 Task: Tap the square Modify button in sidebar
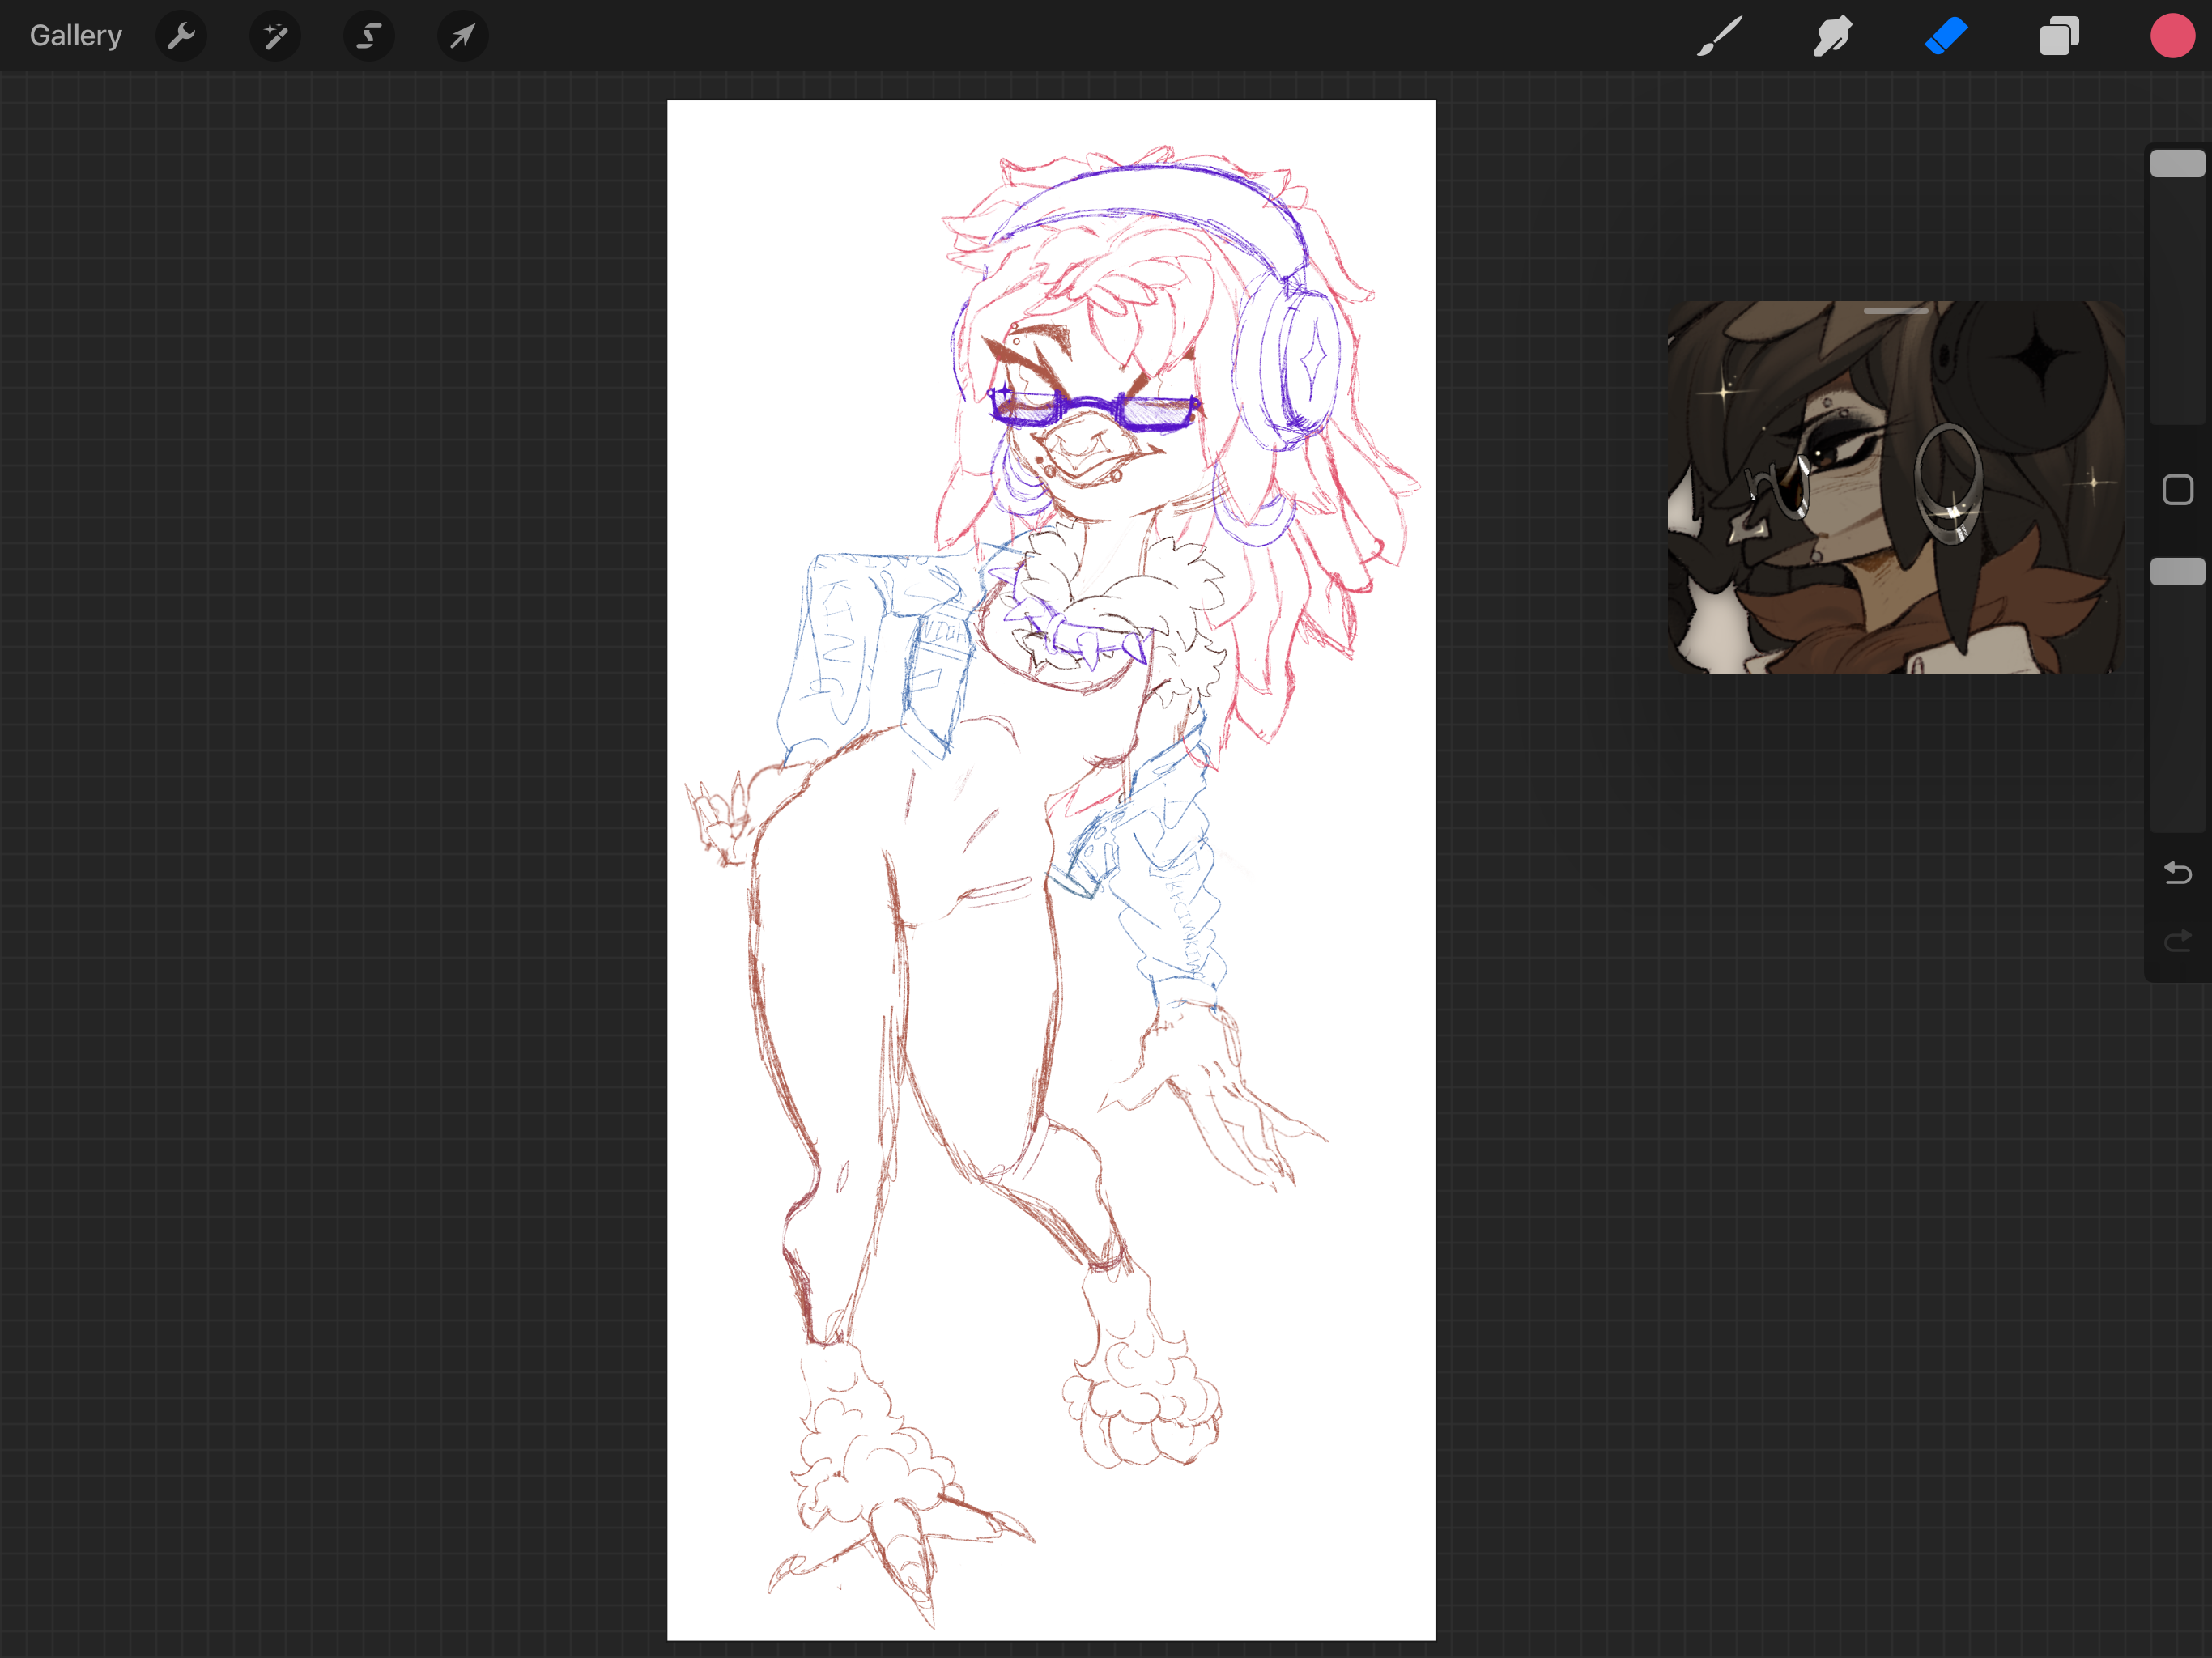[x=2177, y=490]
